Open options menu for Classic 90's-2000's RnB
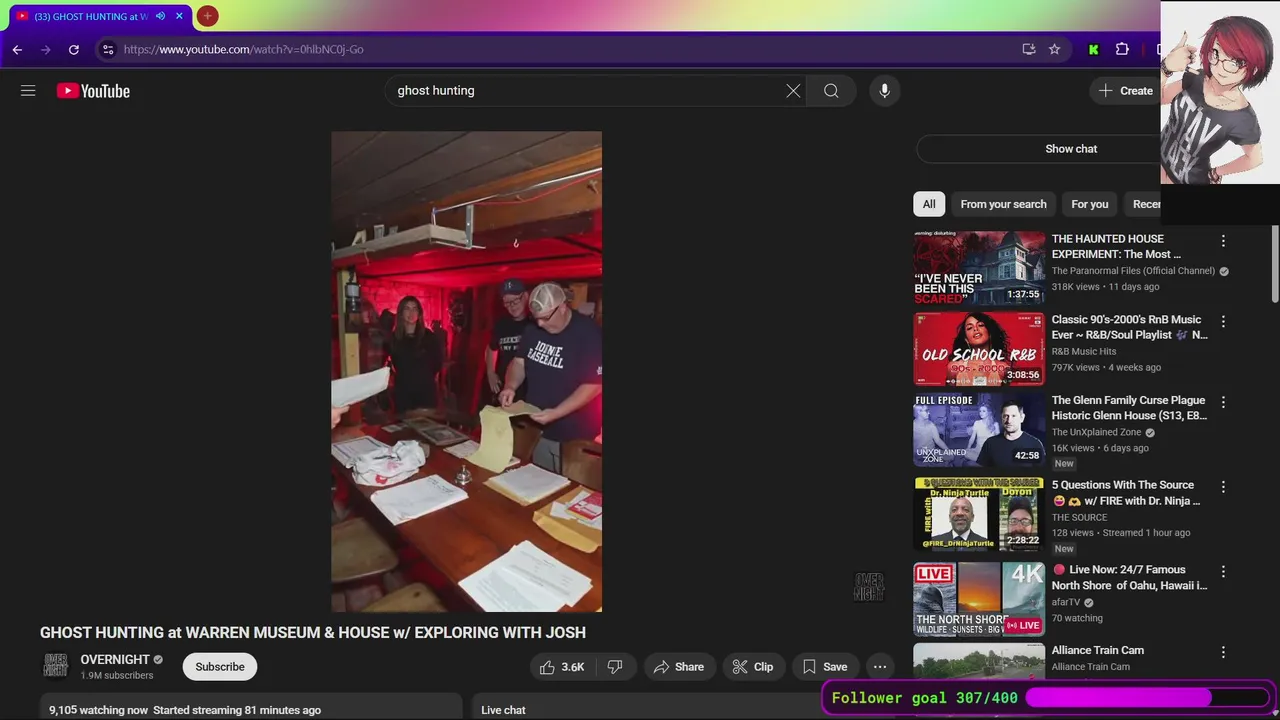 click(1223, 322)
